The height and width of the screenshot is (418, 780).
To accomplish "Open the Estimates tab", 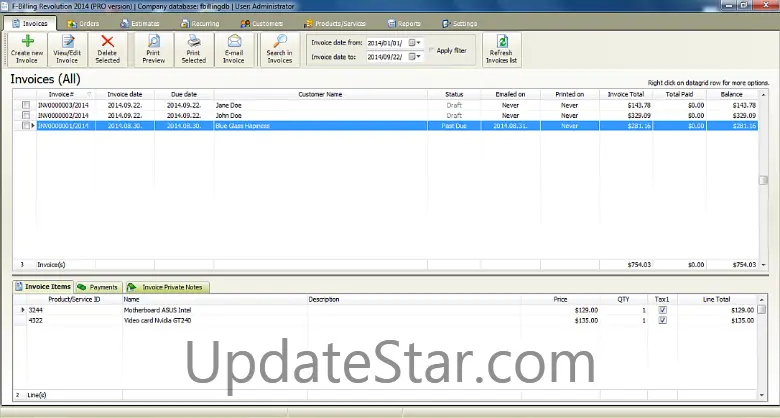I will [140, 23].
